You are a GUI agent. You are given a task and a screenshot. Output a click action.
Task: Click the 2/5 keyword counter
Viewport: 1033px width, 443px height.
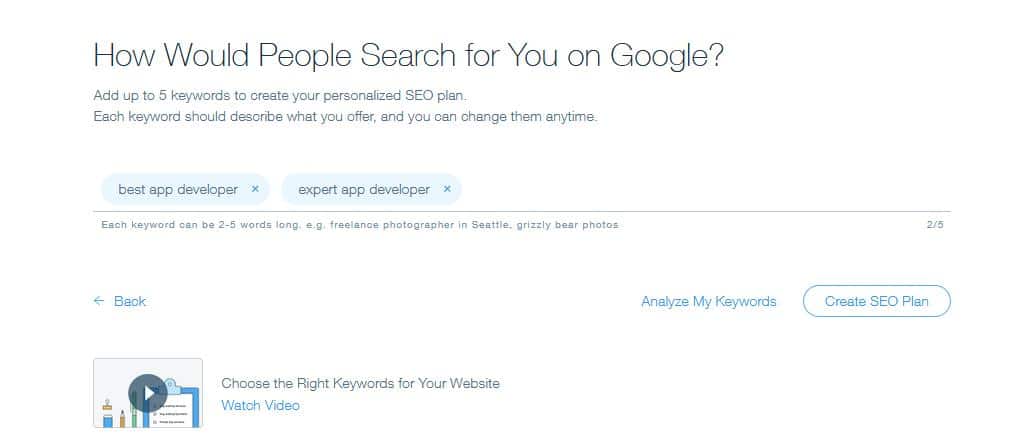pos(935,225)
